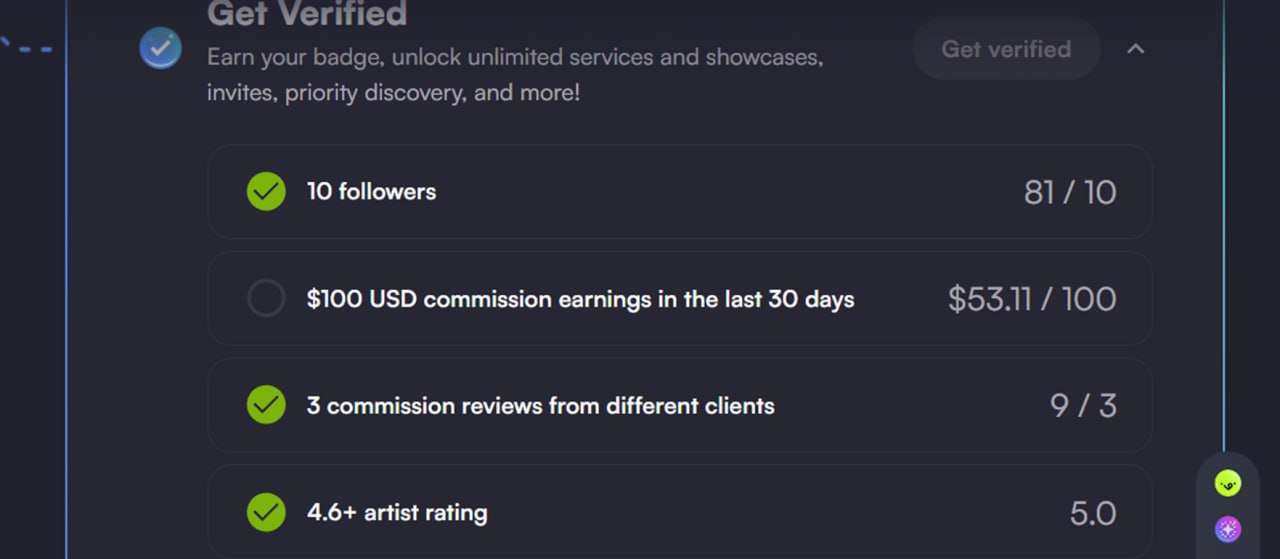Screen dimensions: 1280x559
Task: Click 3 commission reviews from different clients
Action: [x=540, y=406]
